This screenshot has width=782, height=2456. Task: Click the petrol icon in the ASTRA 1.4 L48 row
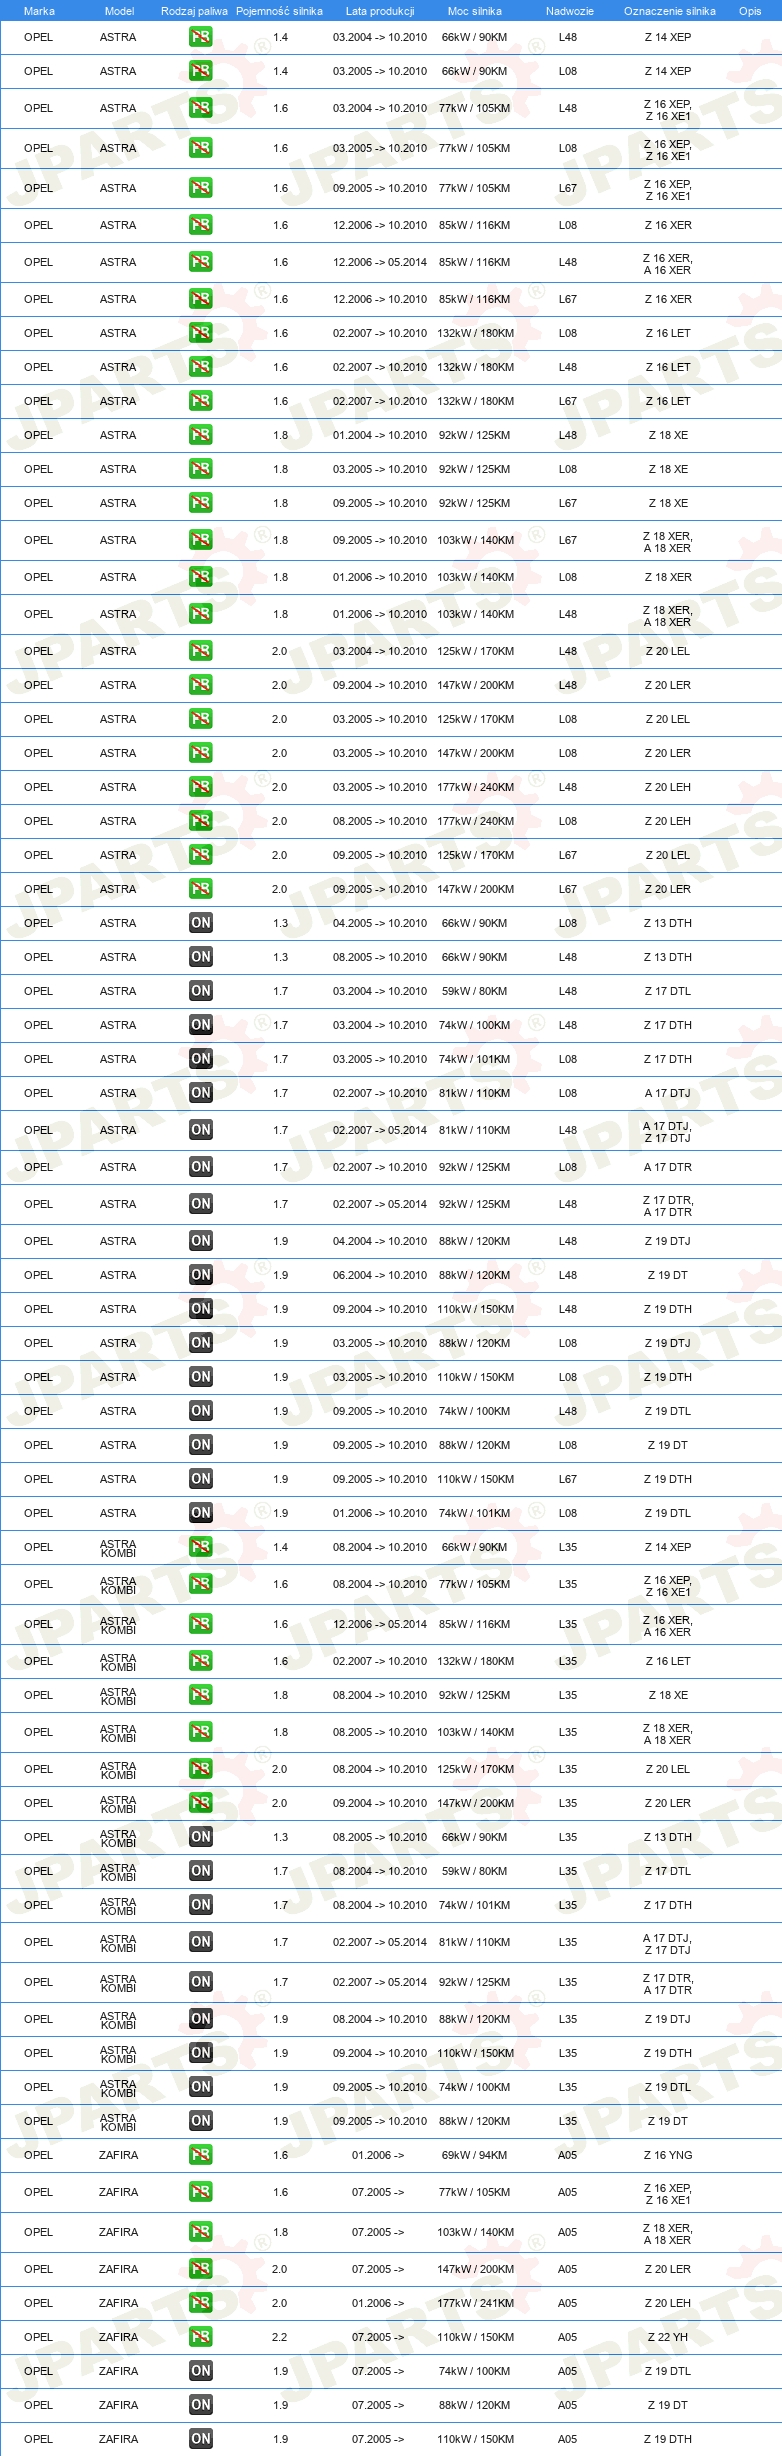coord(200,37)
